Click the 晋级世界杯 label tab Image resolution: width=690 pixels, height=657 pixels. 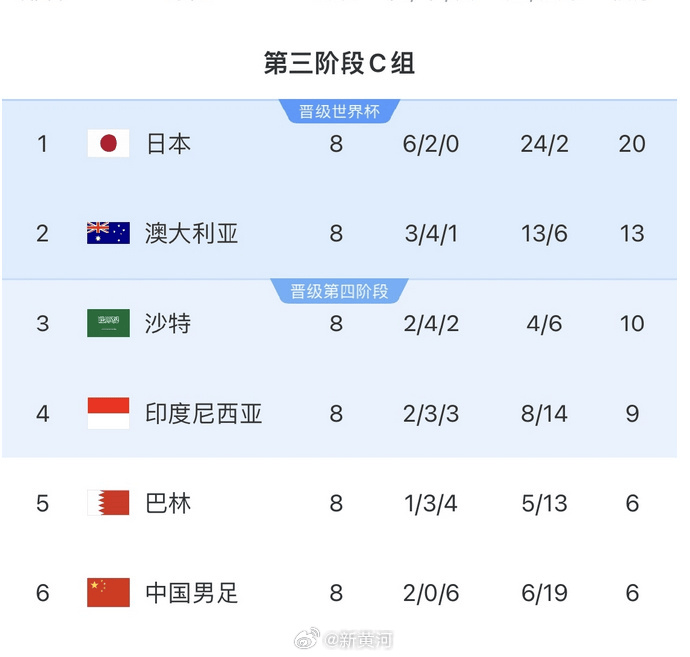point(340,111)
